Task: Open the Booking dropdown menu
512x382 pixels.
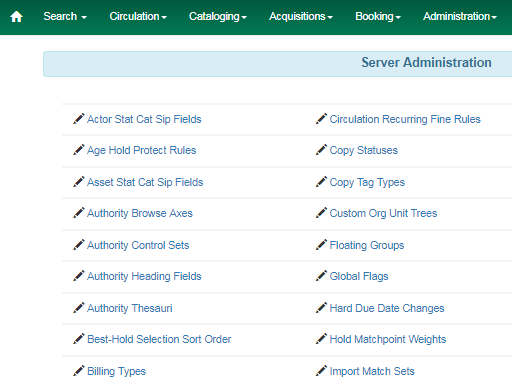Action: click(x=378, y=16)
